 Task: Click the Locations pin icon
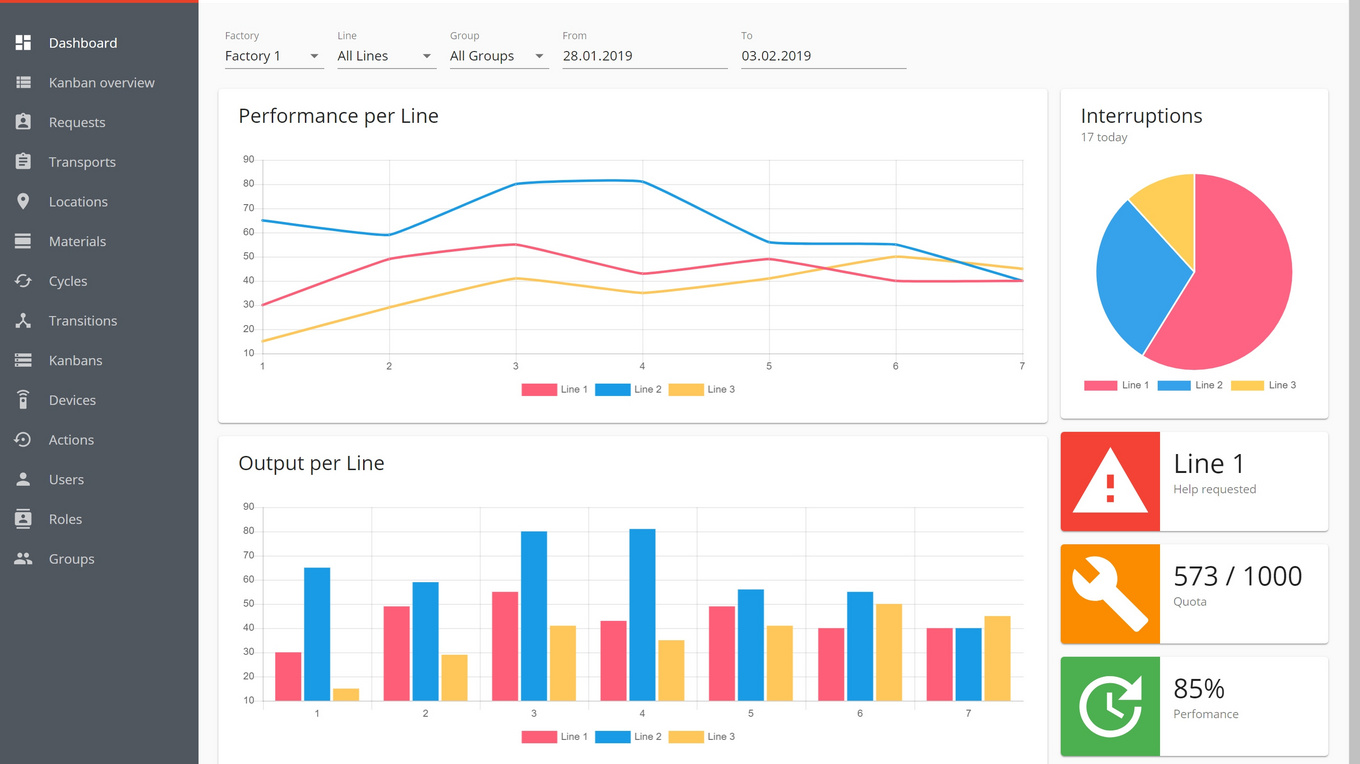pos(23,202)
